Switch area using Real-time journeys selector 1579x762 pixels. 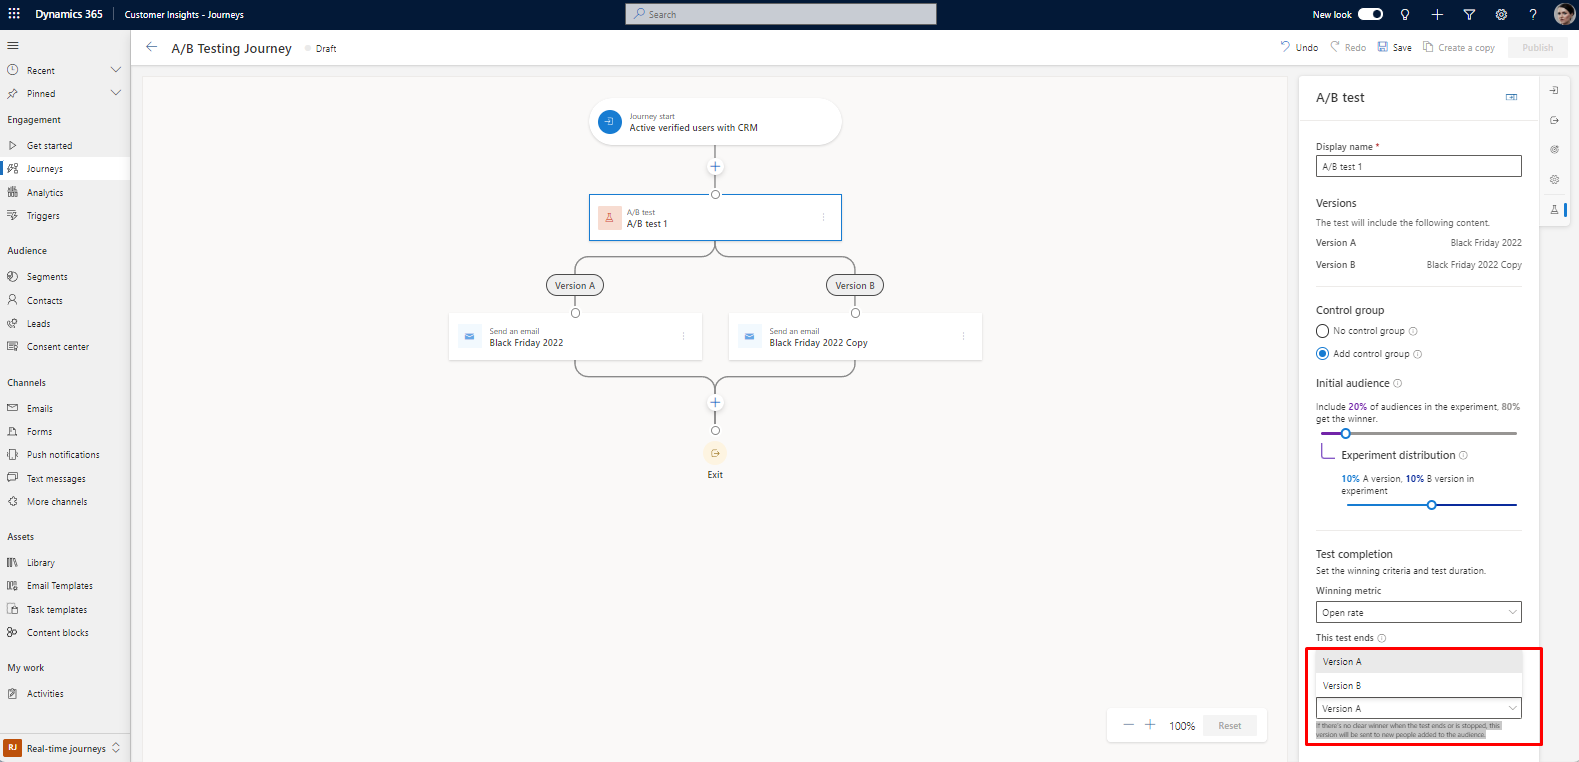[x=65, y=748]
